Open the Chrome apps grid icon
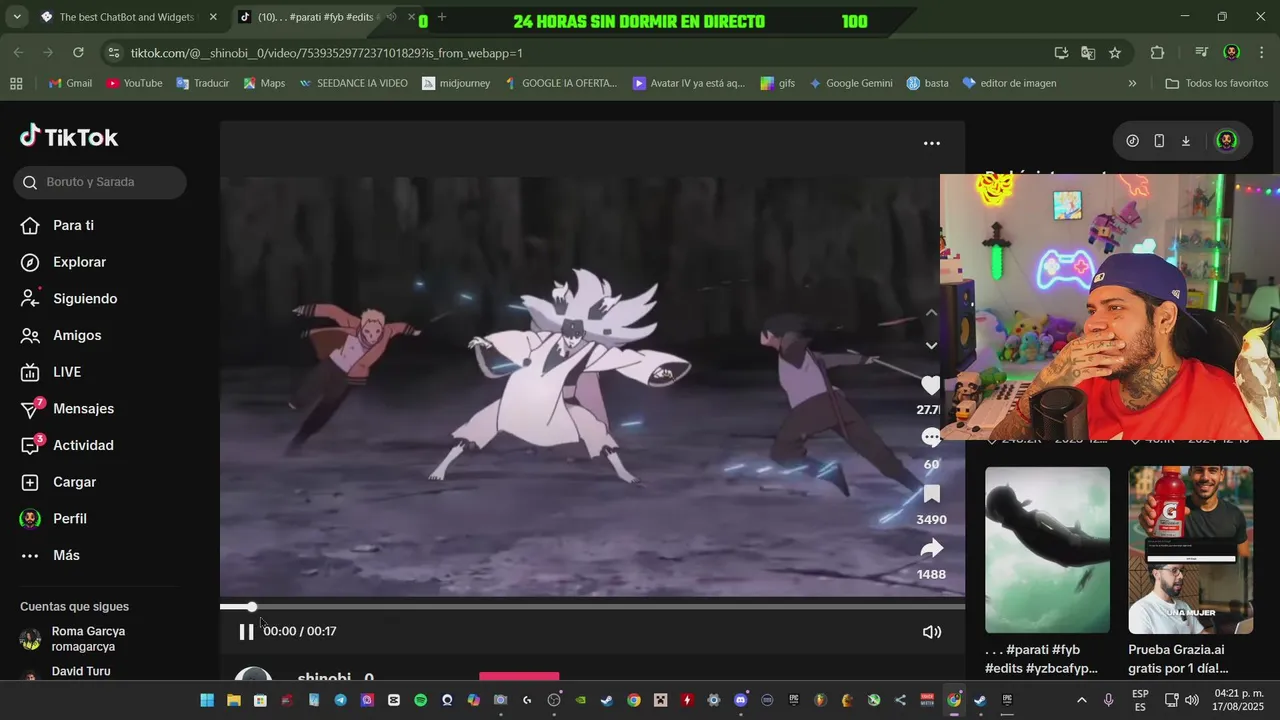The width and height of the screenshot is (1280, 720). tap(16, 83)
